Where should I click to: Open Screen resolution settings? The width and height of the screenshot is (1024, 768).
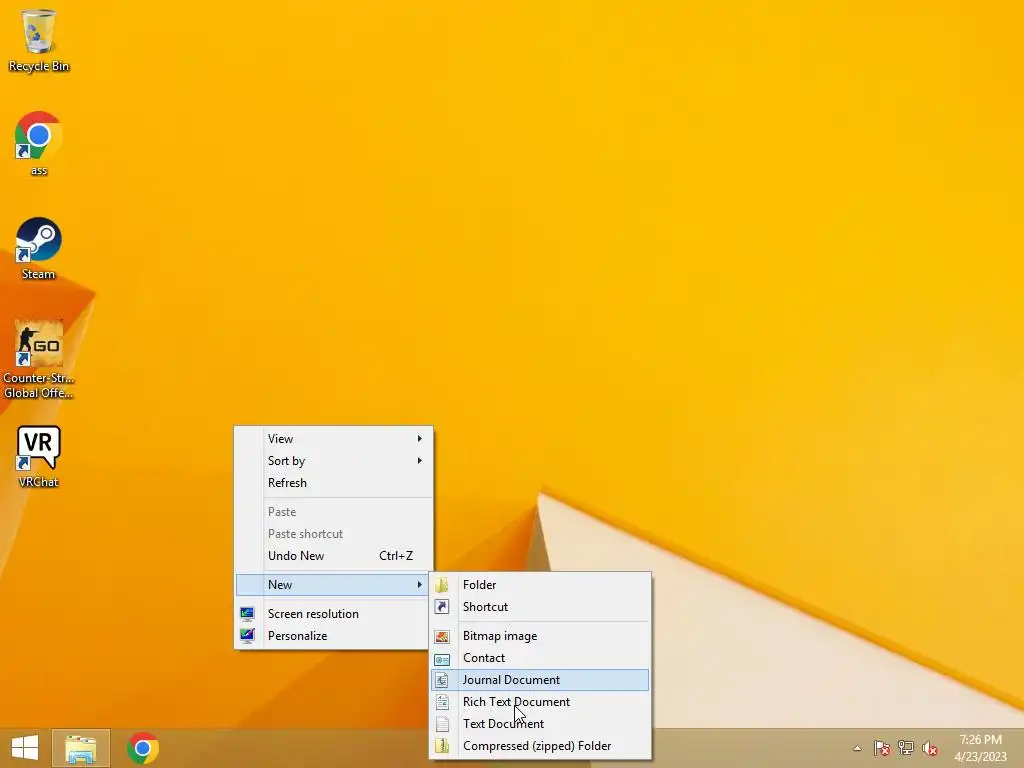(x=334, y=614)
